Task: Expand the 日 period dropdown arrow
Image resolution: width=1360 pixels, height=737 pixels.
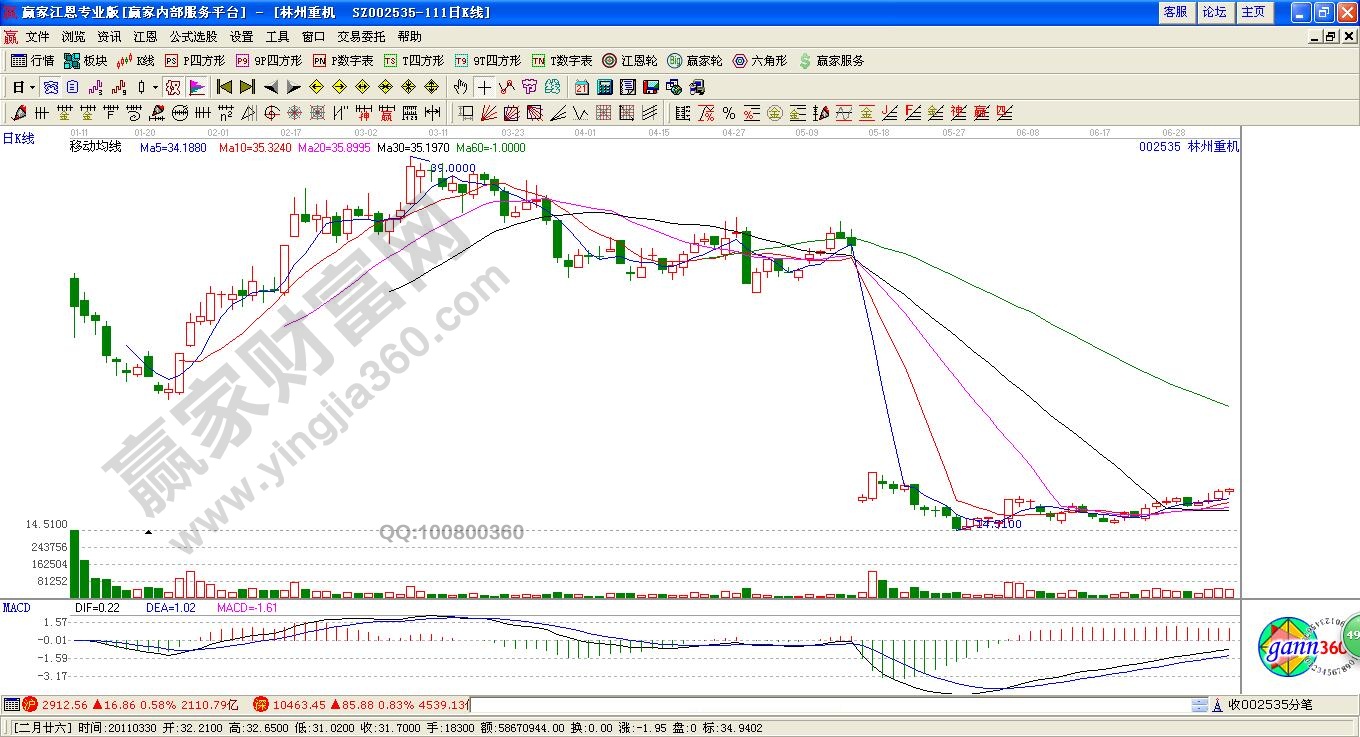Action: click(32, 87)
